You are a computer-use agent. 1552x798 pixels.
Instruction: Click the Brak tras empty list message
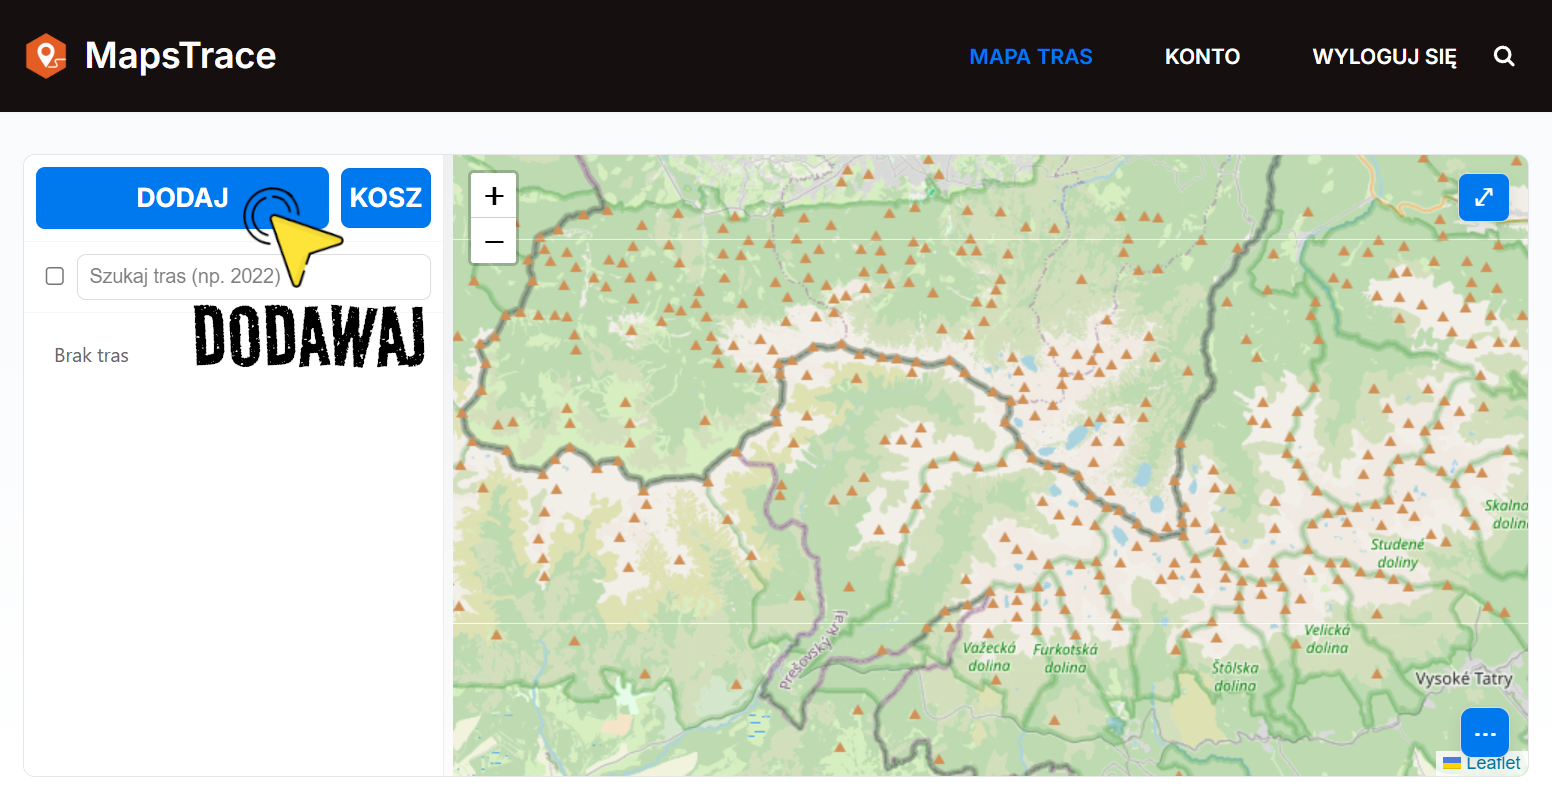coord(92,356)
